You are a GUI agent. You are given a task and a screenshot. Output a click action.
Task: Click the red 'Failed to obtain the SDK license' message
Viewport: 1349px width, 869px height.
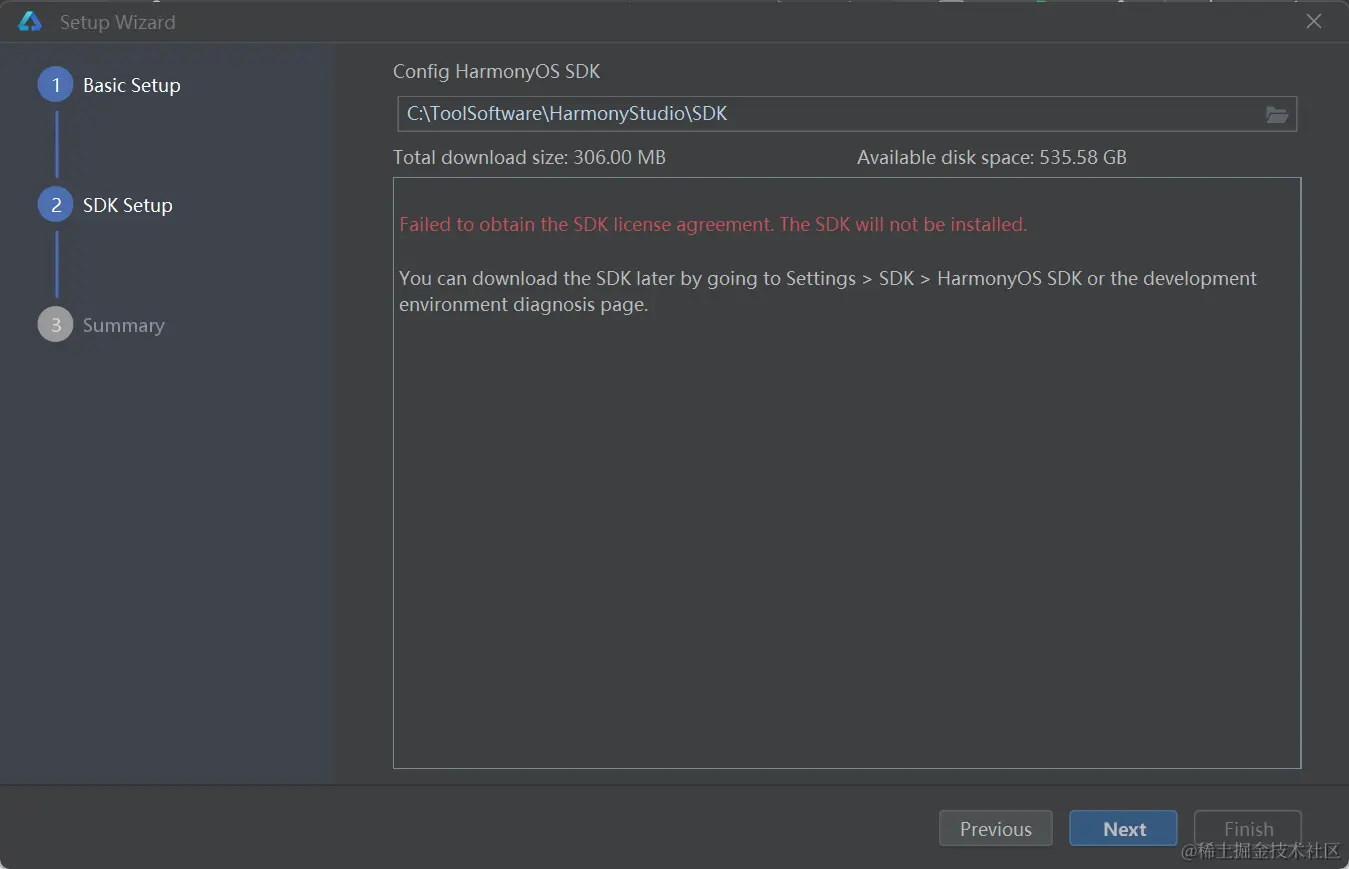coord(713,224)
